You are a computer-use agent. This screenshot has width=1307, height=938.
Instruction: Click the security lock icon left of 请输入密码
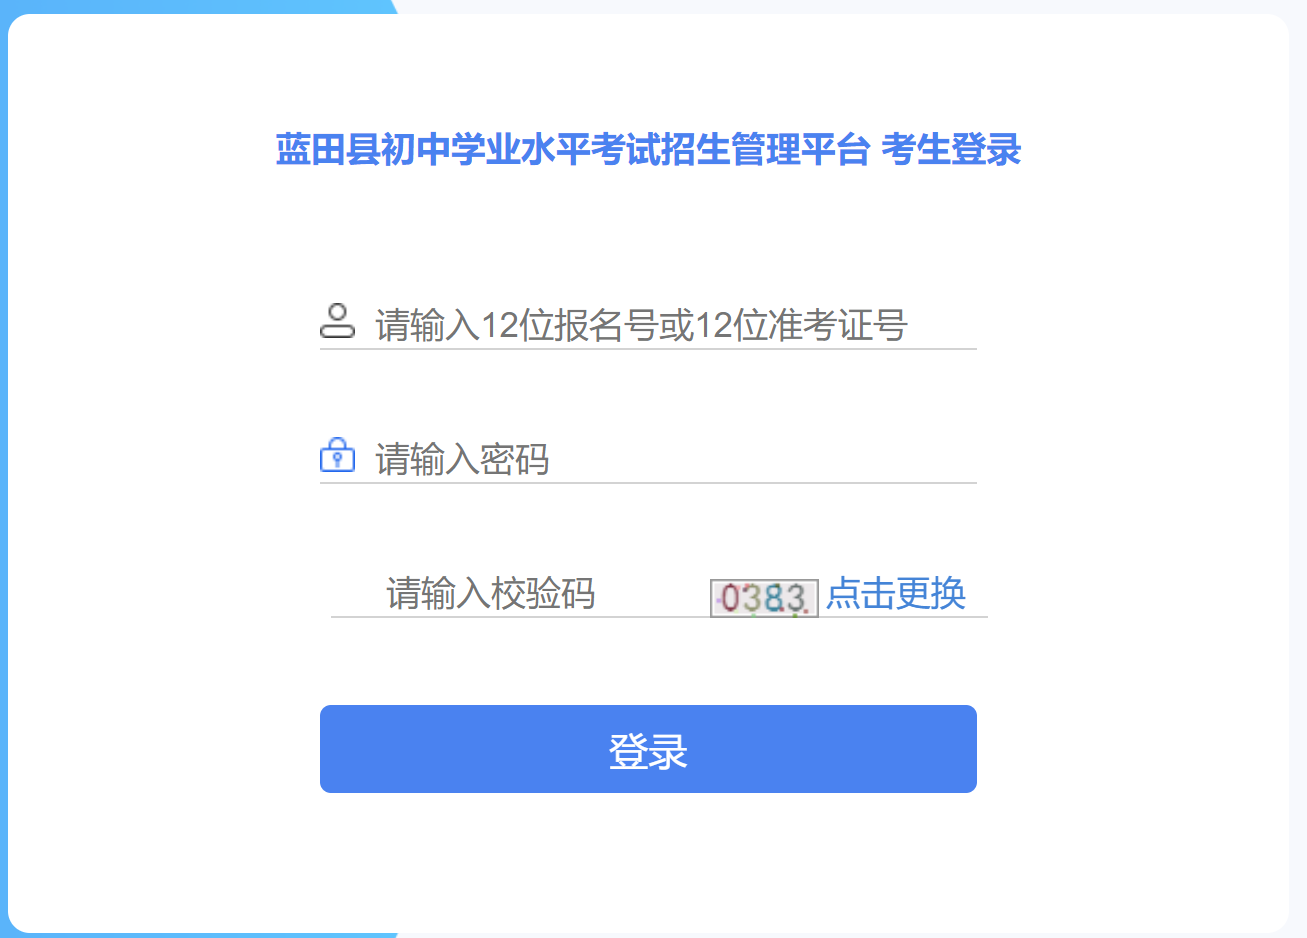tap(337, 455)
